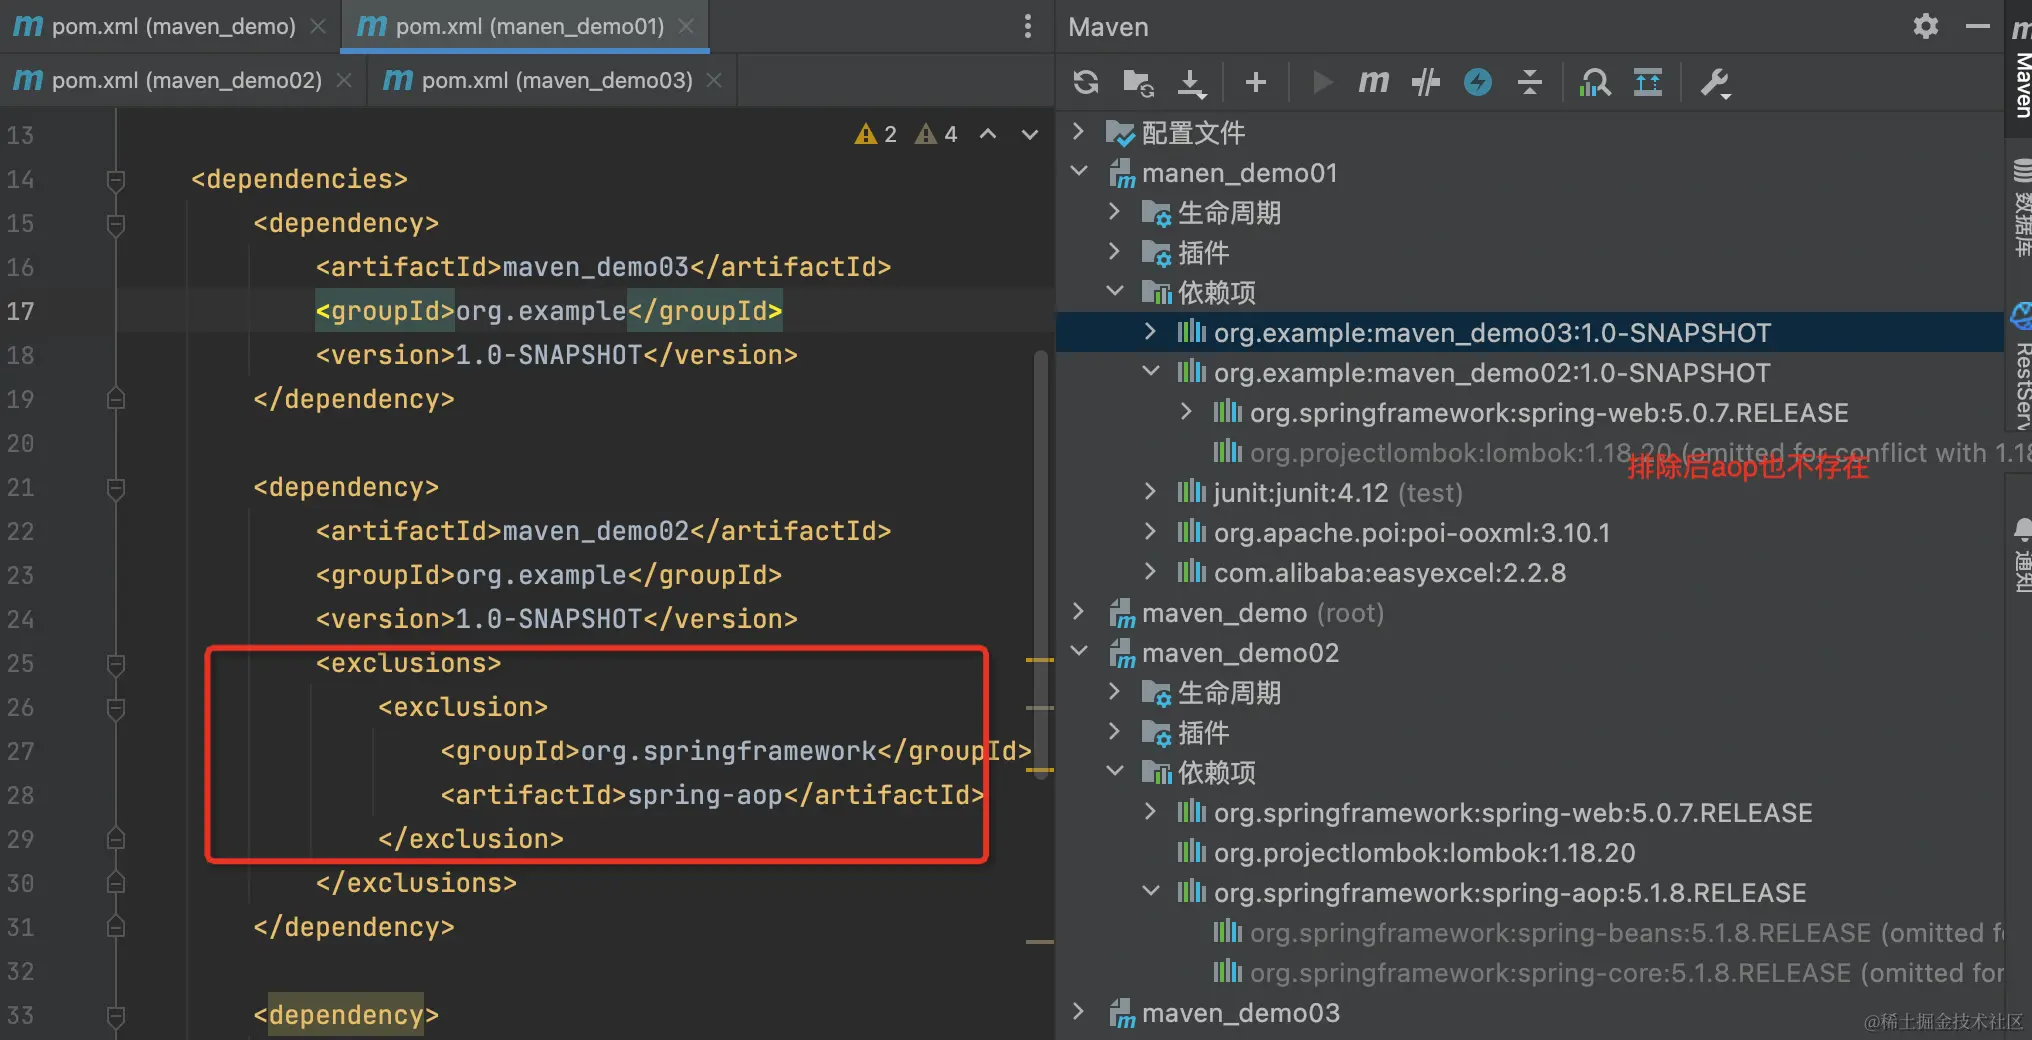Show Maven dependencies diagram
The height and width of the screenshot is (1040, 2032).
(1595, 82)
